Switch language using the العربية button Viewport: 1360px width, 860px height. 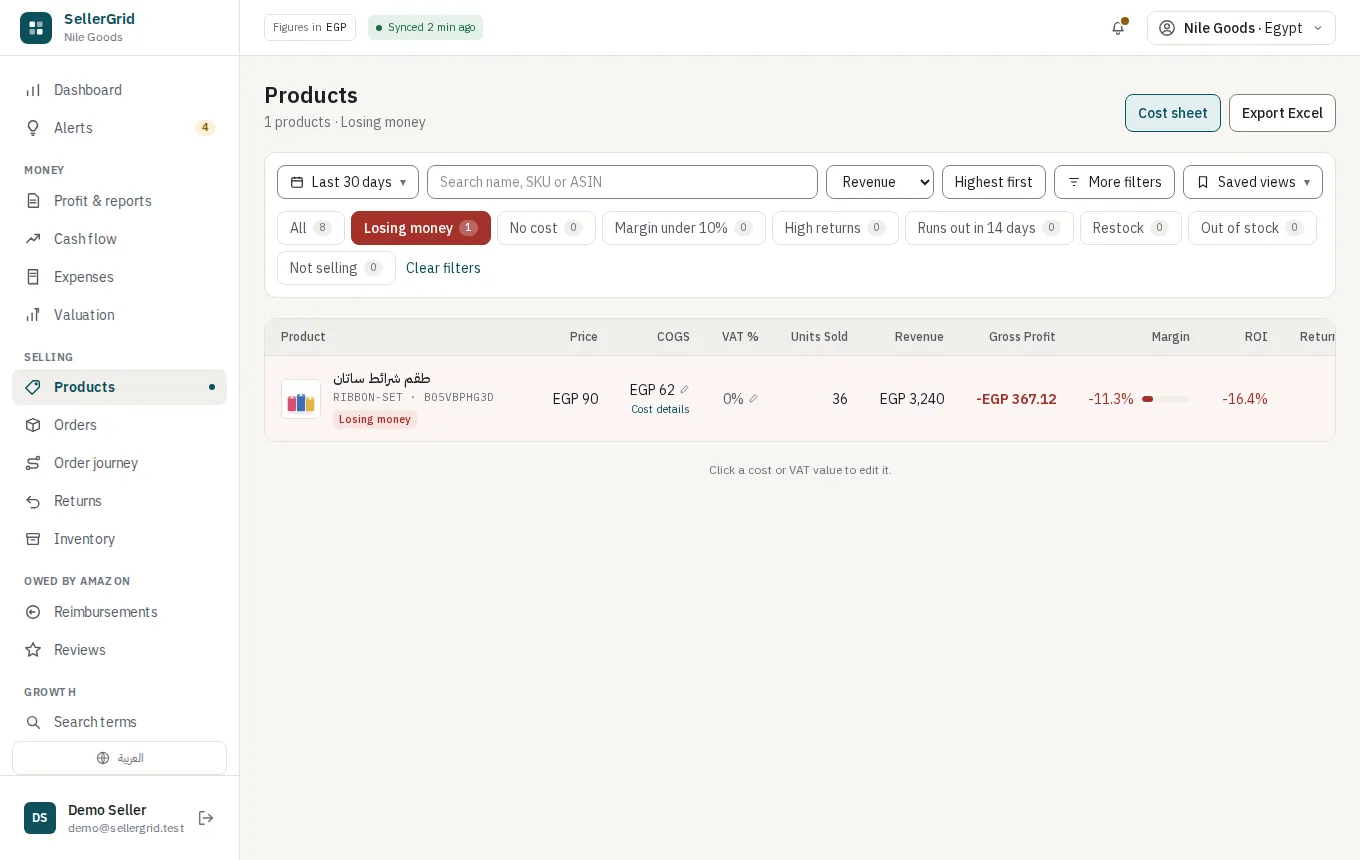tap(120, 758)
